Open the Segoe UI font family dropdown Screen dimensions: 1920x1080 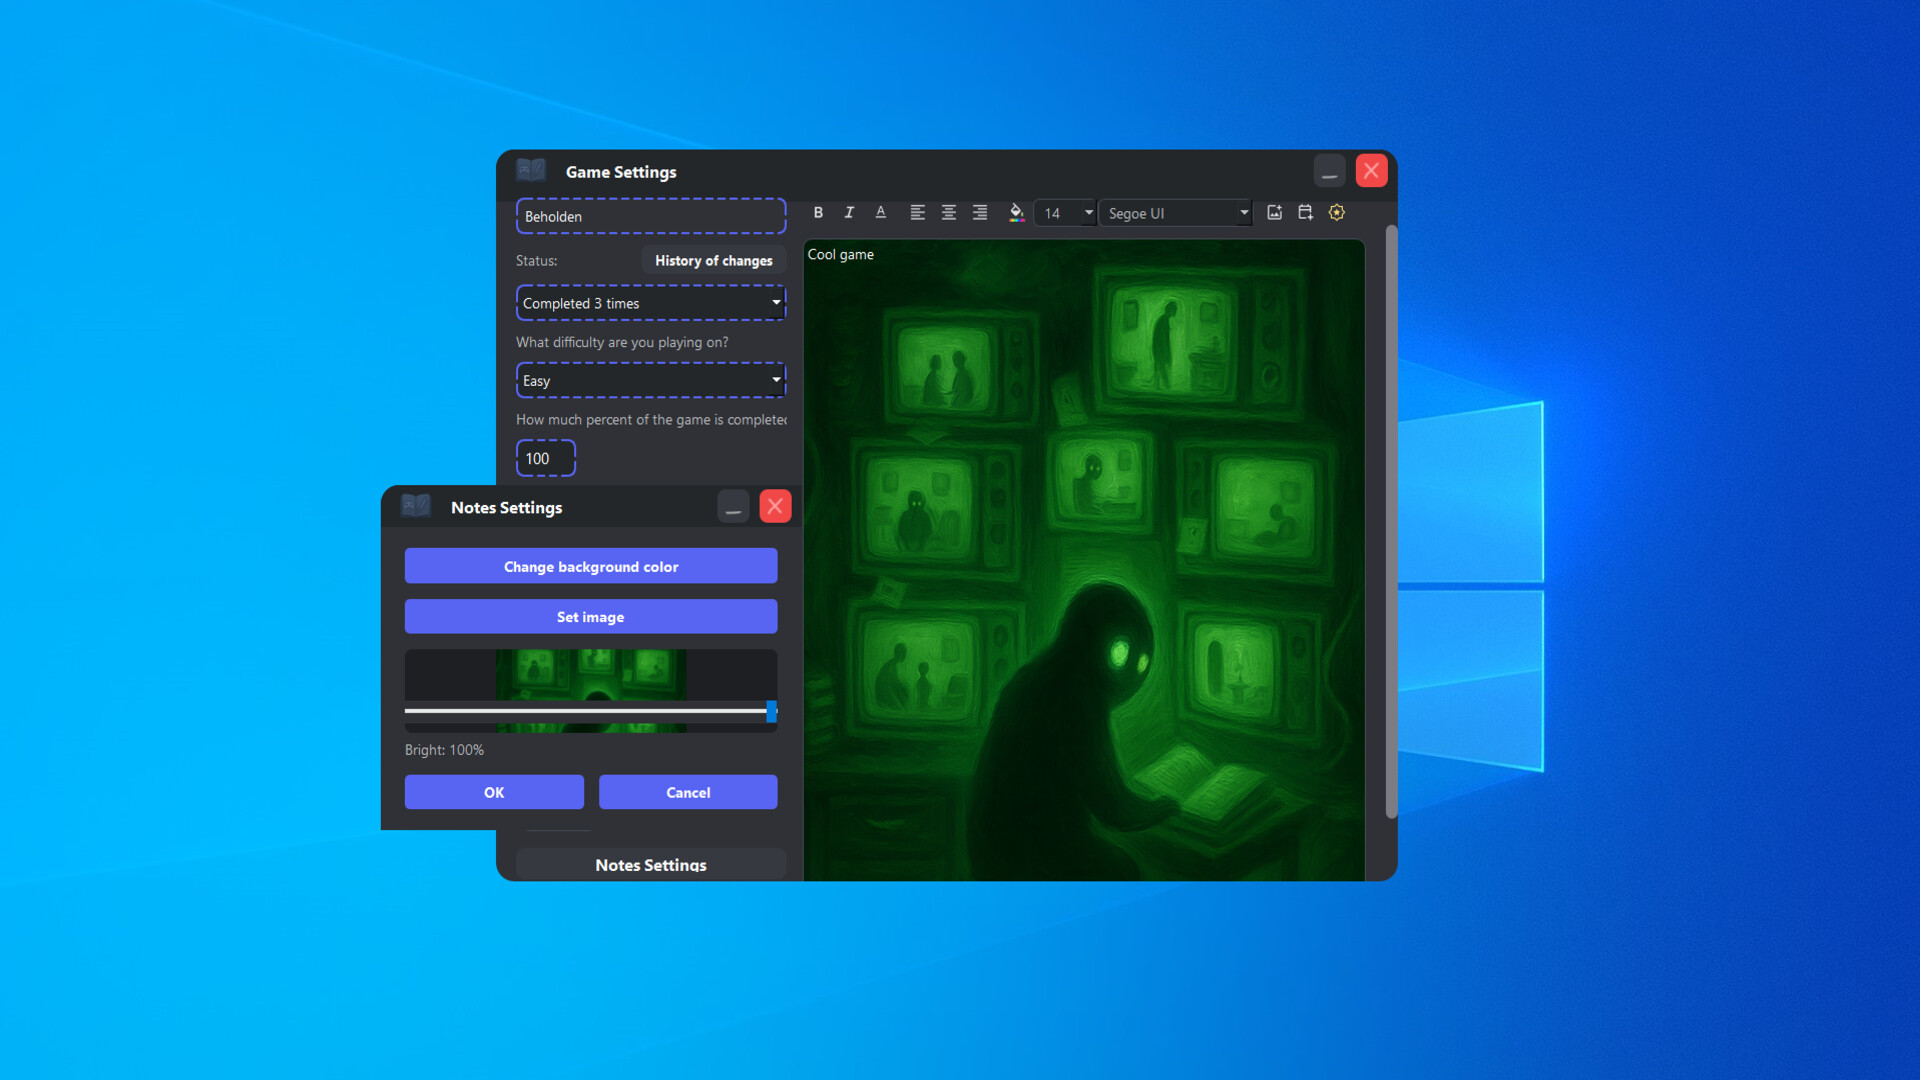(1175, 212)
